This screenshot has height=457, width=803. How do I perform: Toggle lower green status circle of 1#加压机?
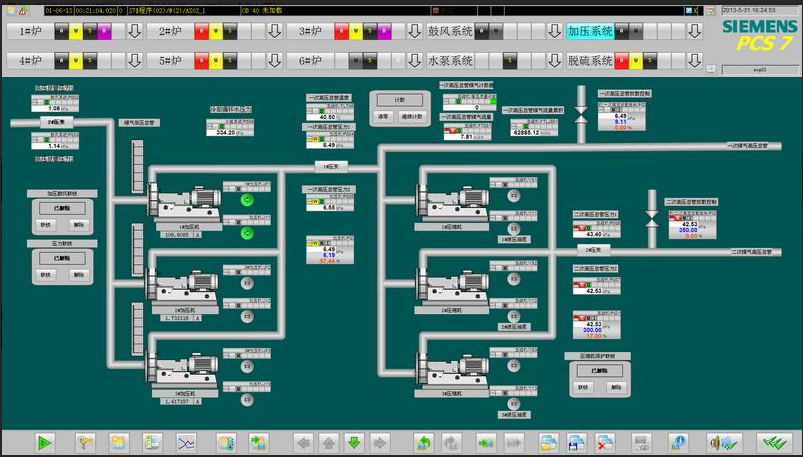247,234
